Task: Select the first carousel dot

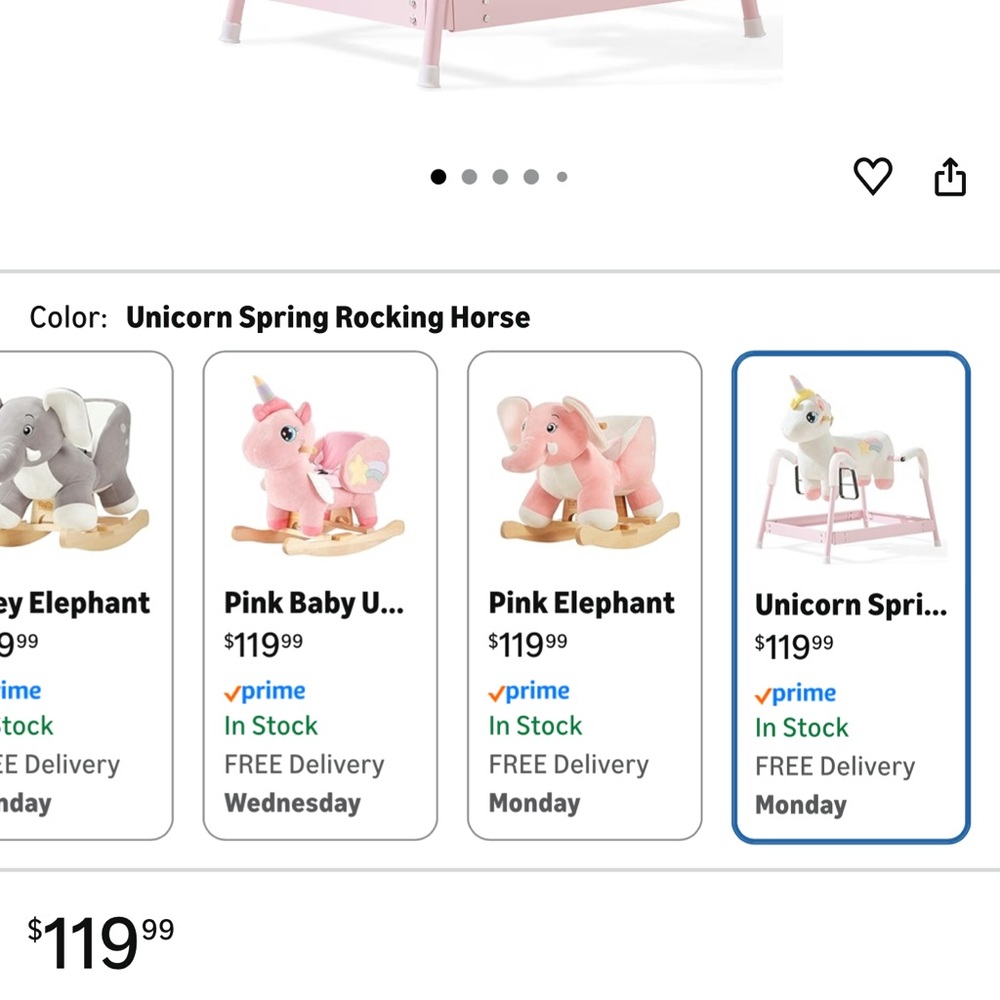Action: point(438,176)
